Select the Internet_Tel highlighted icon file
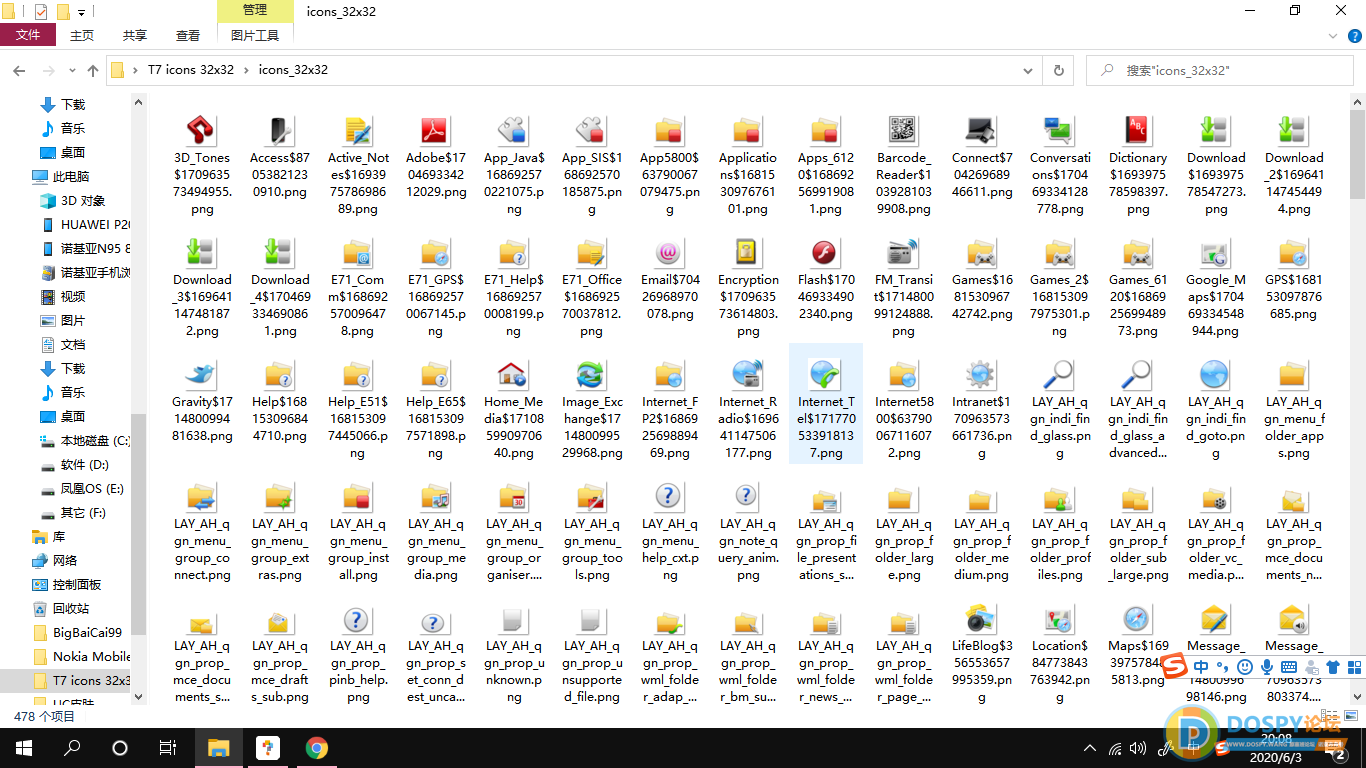1366x768 pixels. pos(826,403)
